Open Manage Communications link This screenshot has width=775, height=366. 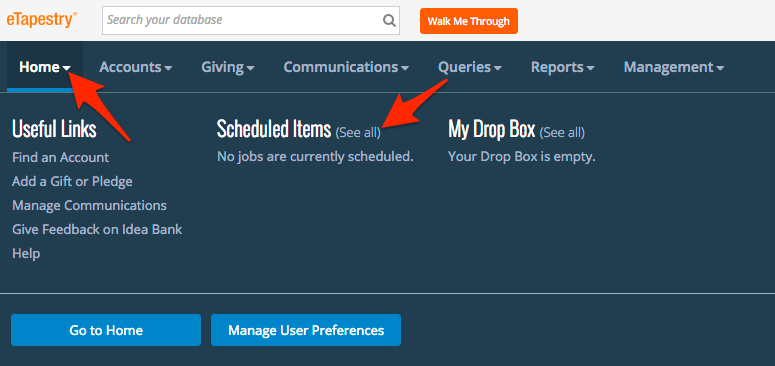tap(89, 205)
